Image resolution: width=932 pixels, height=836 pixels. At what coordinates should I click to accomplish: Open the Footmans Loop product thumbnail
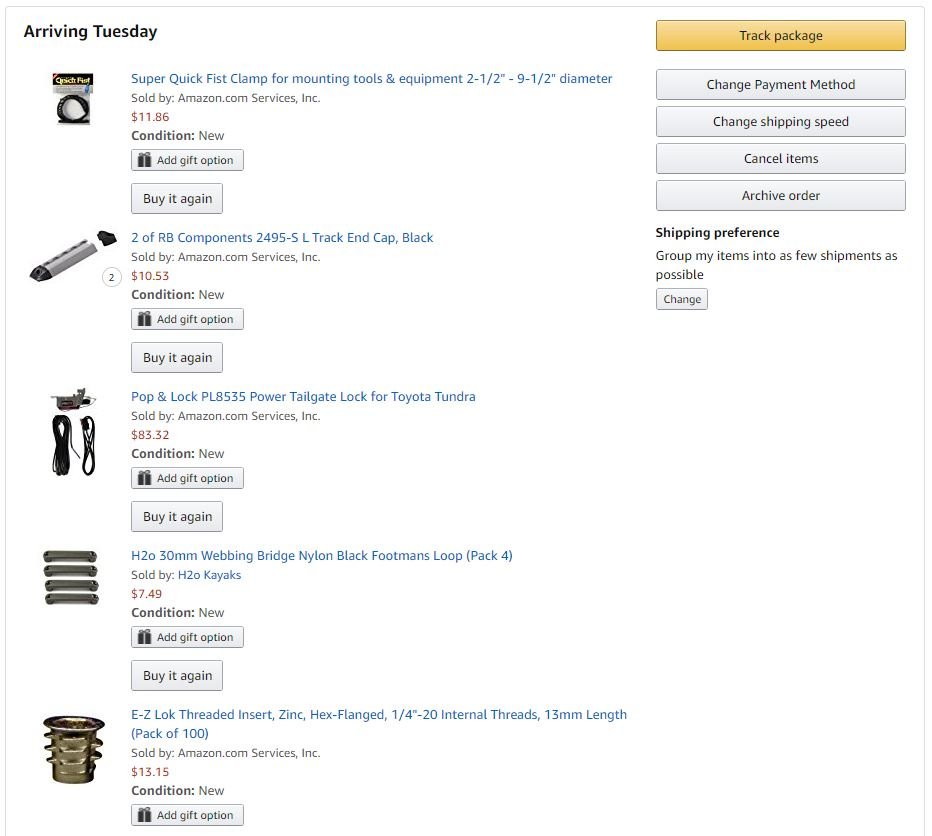click(x=71, y=577)
